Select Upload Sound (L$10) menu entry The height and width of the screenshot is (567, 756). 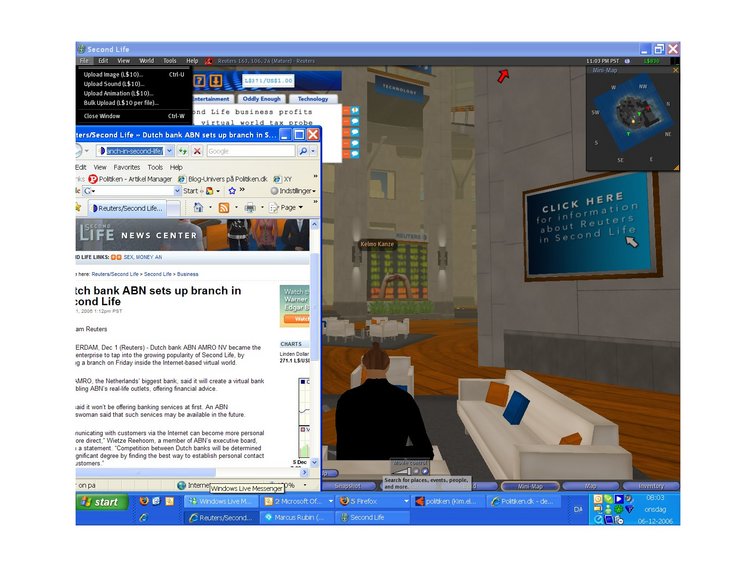(x=134, y=84)
